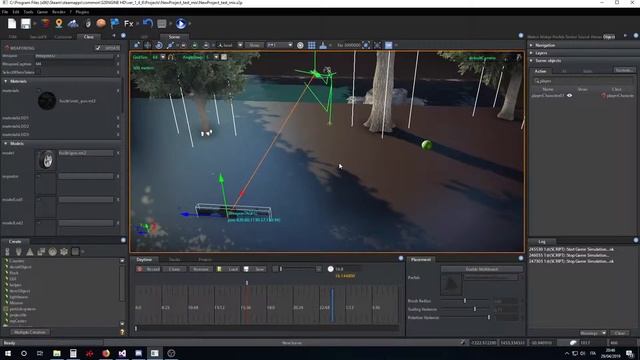Select the move translate tool in scene toolbar

point(148,45)
